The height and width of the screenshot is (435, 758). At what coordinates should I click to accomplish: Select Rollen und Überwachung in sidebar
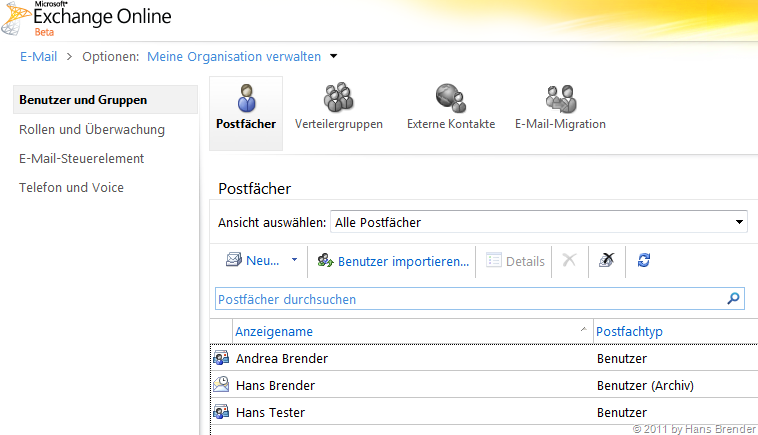pyautogui.click(x=92, y=129)
